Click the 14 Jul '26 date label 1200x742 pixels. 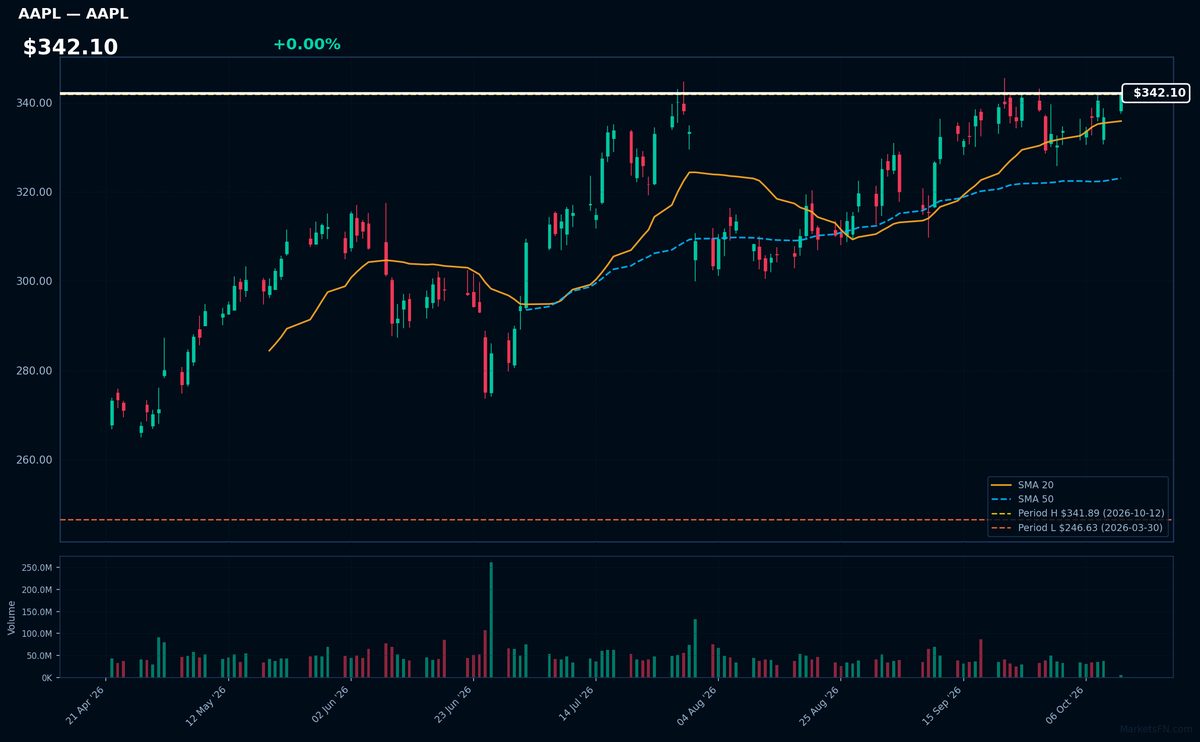(x=575, y=706)
